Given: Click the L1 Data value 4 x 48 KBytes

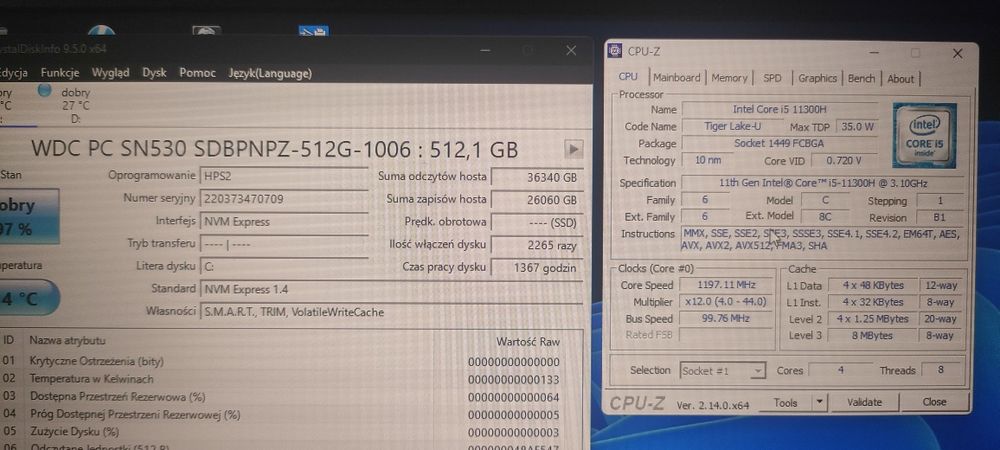Looking at the screenshot, I should click(874, 286).
